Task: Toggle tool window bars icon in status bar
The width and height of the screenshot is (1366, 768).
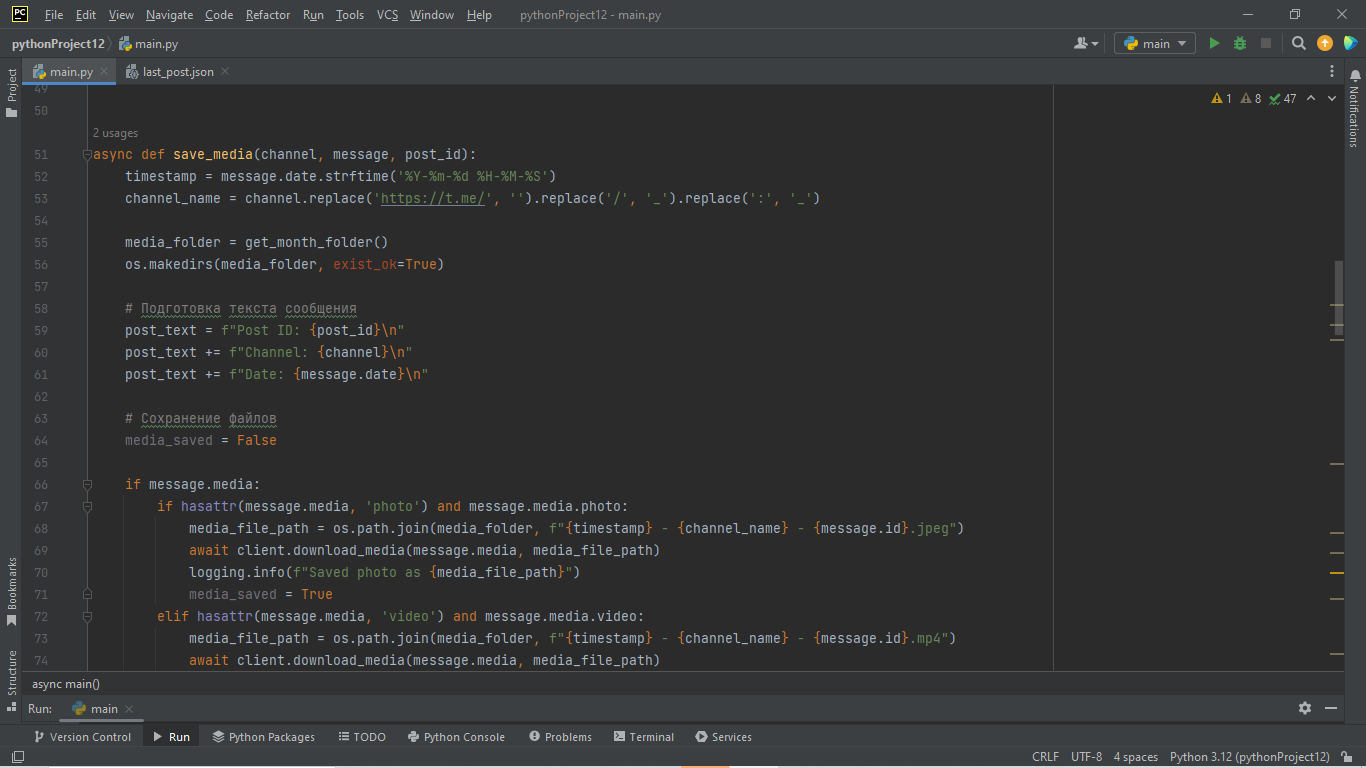Action: tap(17, 757)
